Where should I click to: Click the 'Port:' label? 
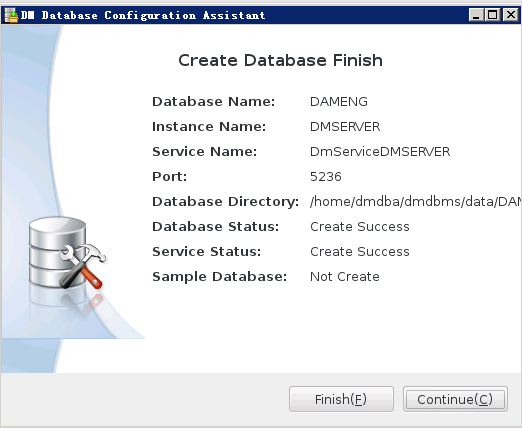[170, 177]
